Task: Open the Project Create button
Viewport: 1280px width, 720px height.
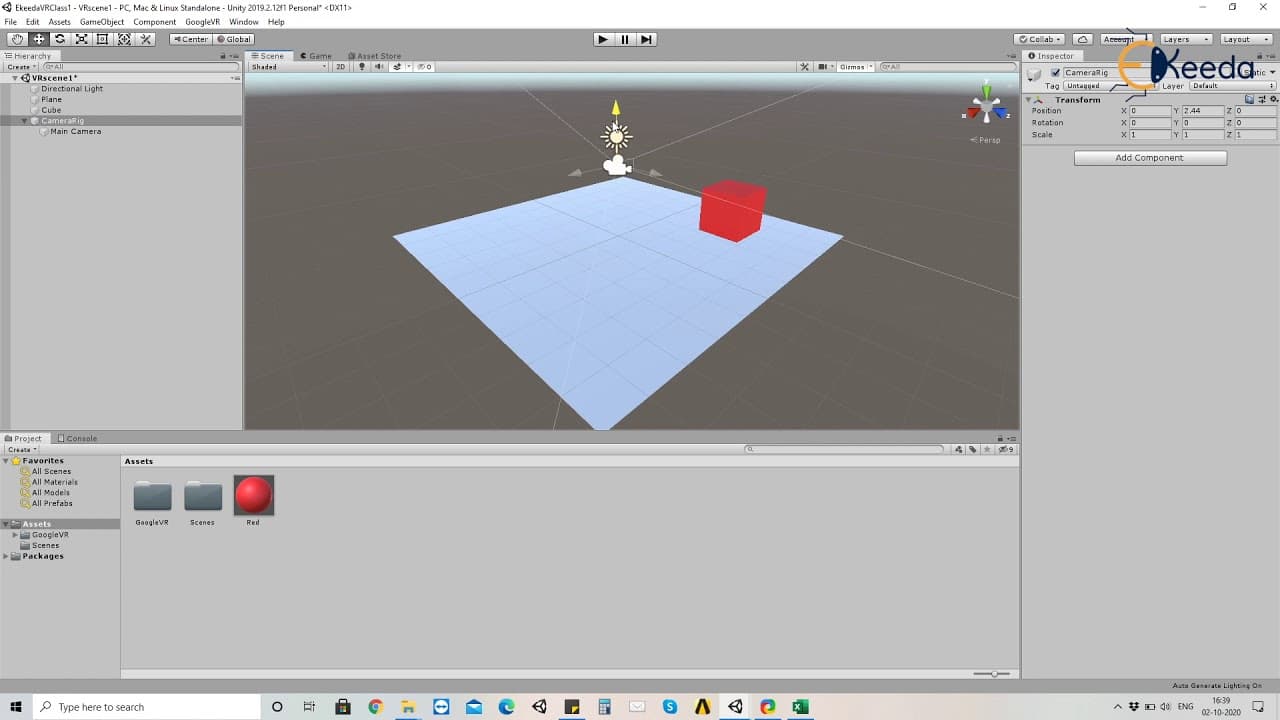Action: click(20, 450)
